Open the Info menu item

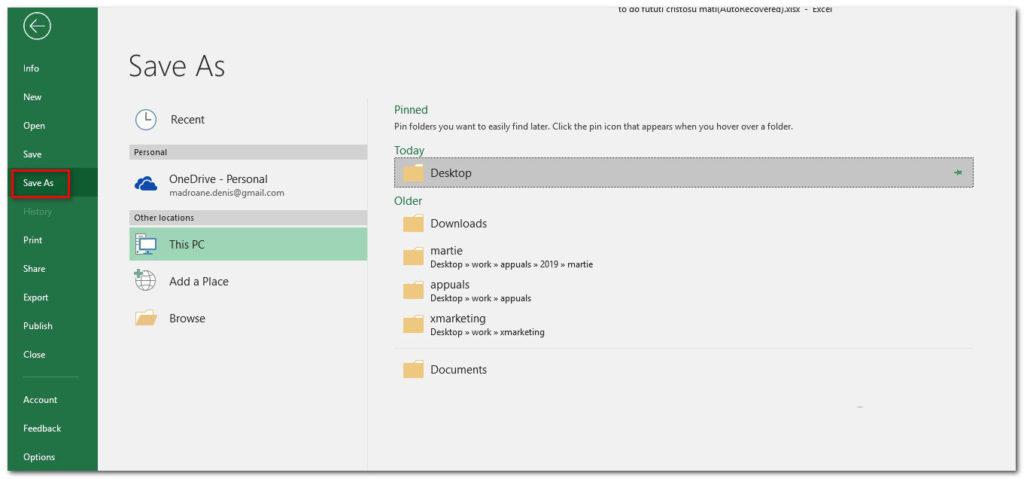32,69
